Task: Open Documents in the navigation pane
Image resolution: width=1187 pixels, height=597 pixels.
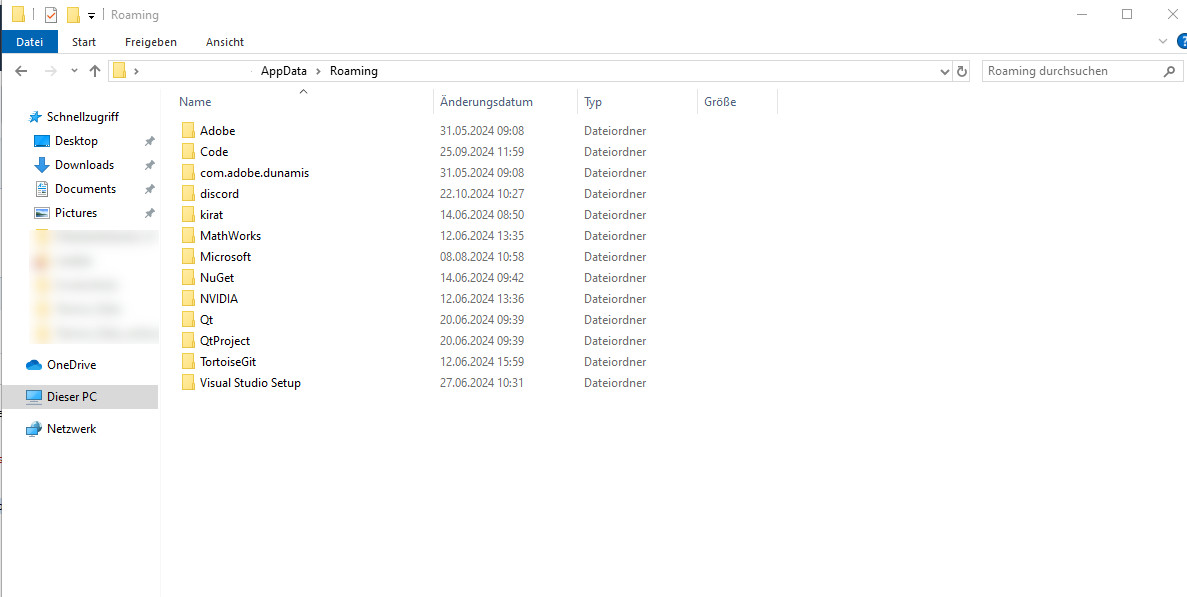Action: tap(85, 189)
